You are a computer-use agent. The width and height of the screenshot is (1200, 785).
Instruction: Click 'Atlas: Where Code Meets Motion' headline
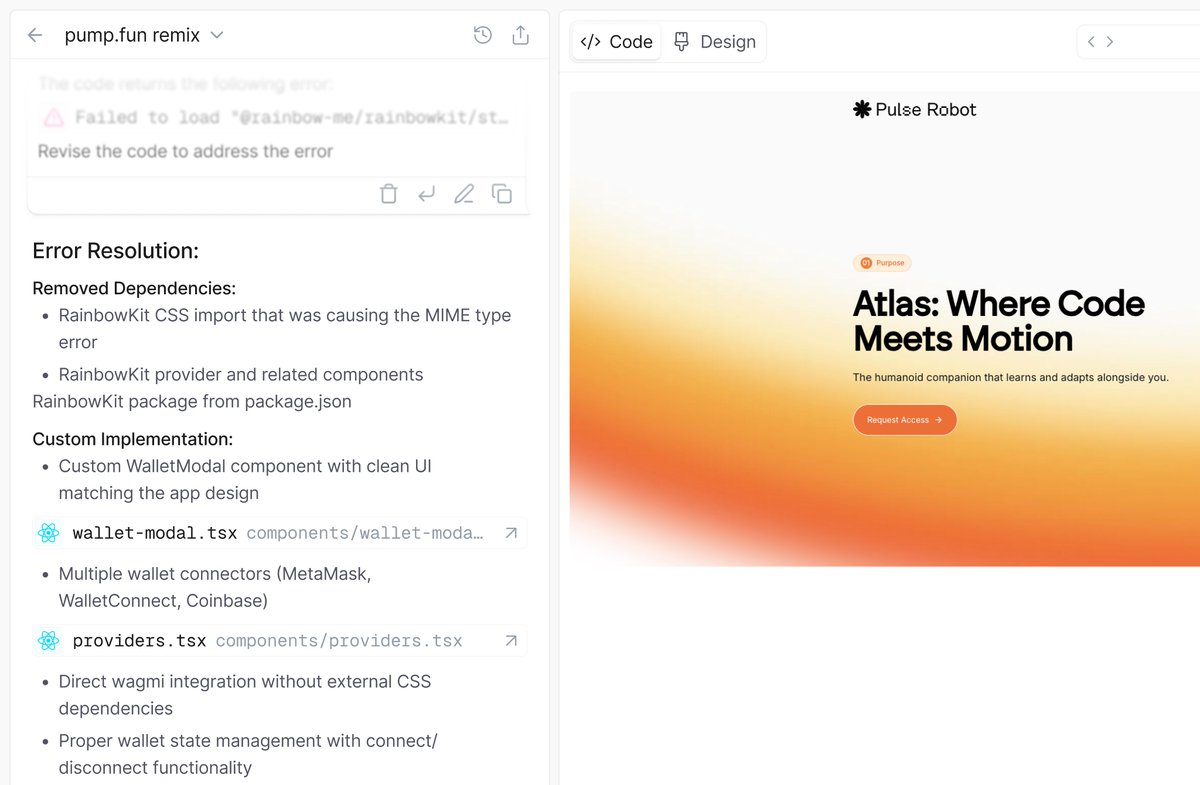click(x=999, y=321)
